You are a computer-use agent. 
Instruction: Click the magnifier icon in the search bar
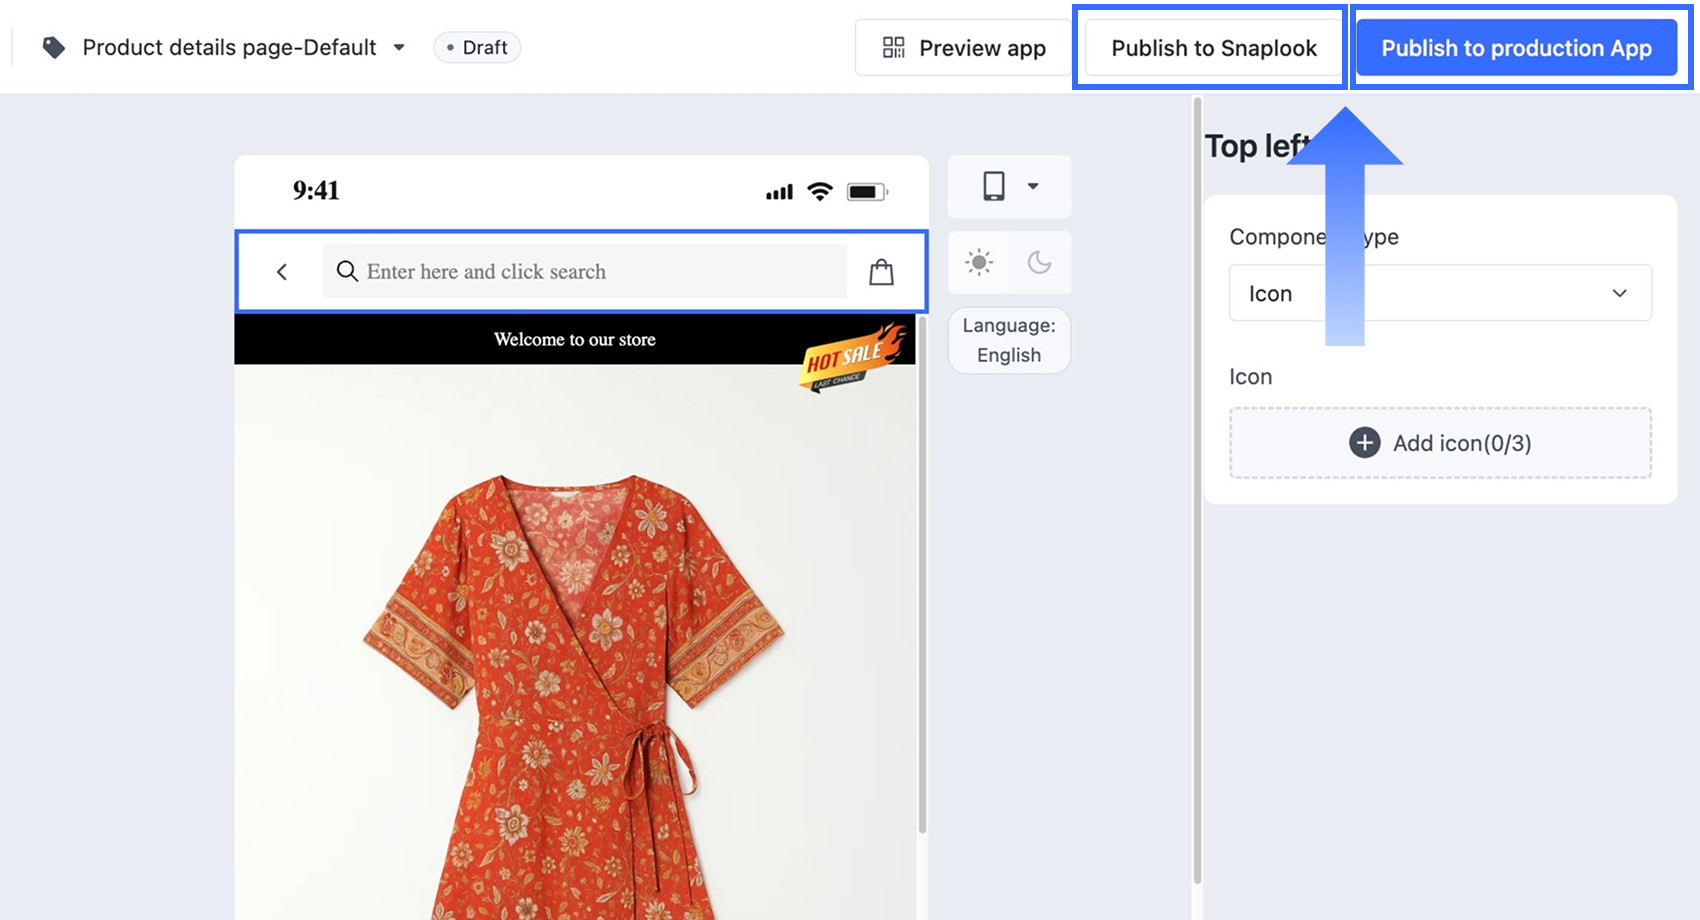coord(347,271)
